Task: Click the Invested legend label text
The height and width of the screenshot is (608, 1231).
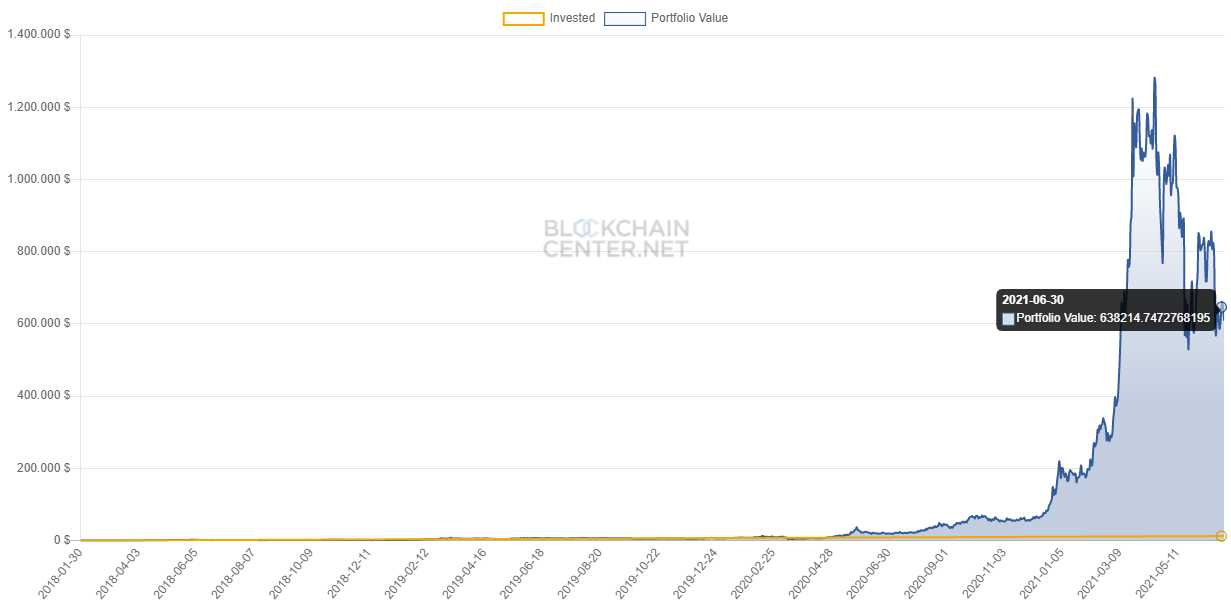Action: pos(572,18)
